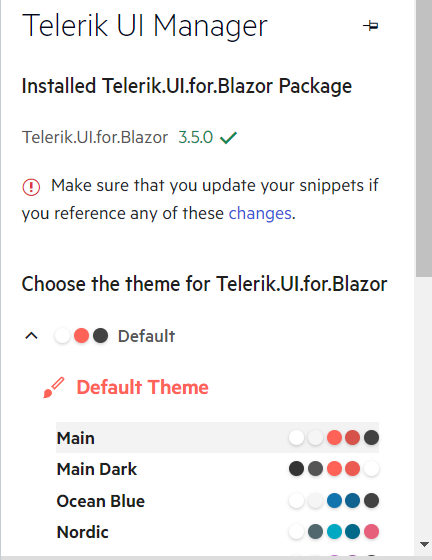Screen dimensions: 432x560
Task: Pick the Nordic theme variant
Action: tap(217, 532)
